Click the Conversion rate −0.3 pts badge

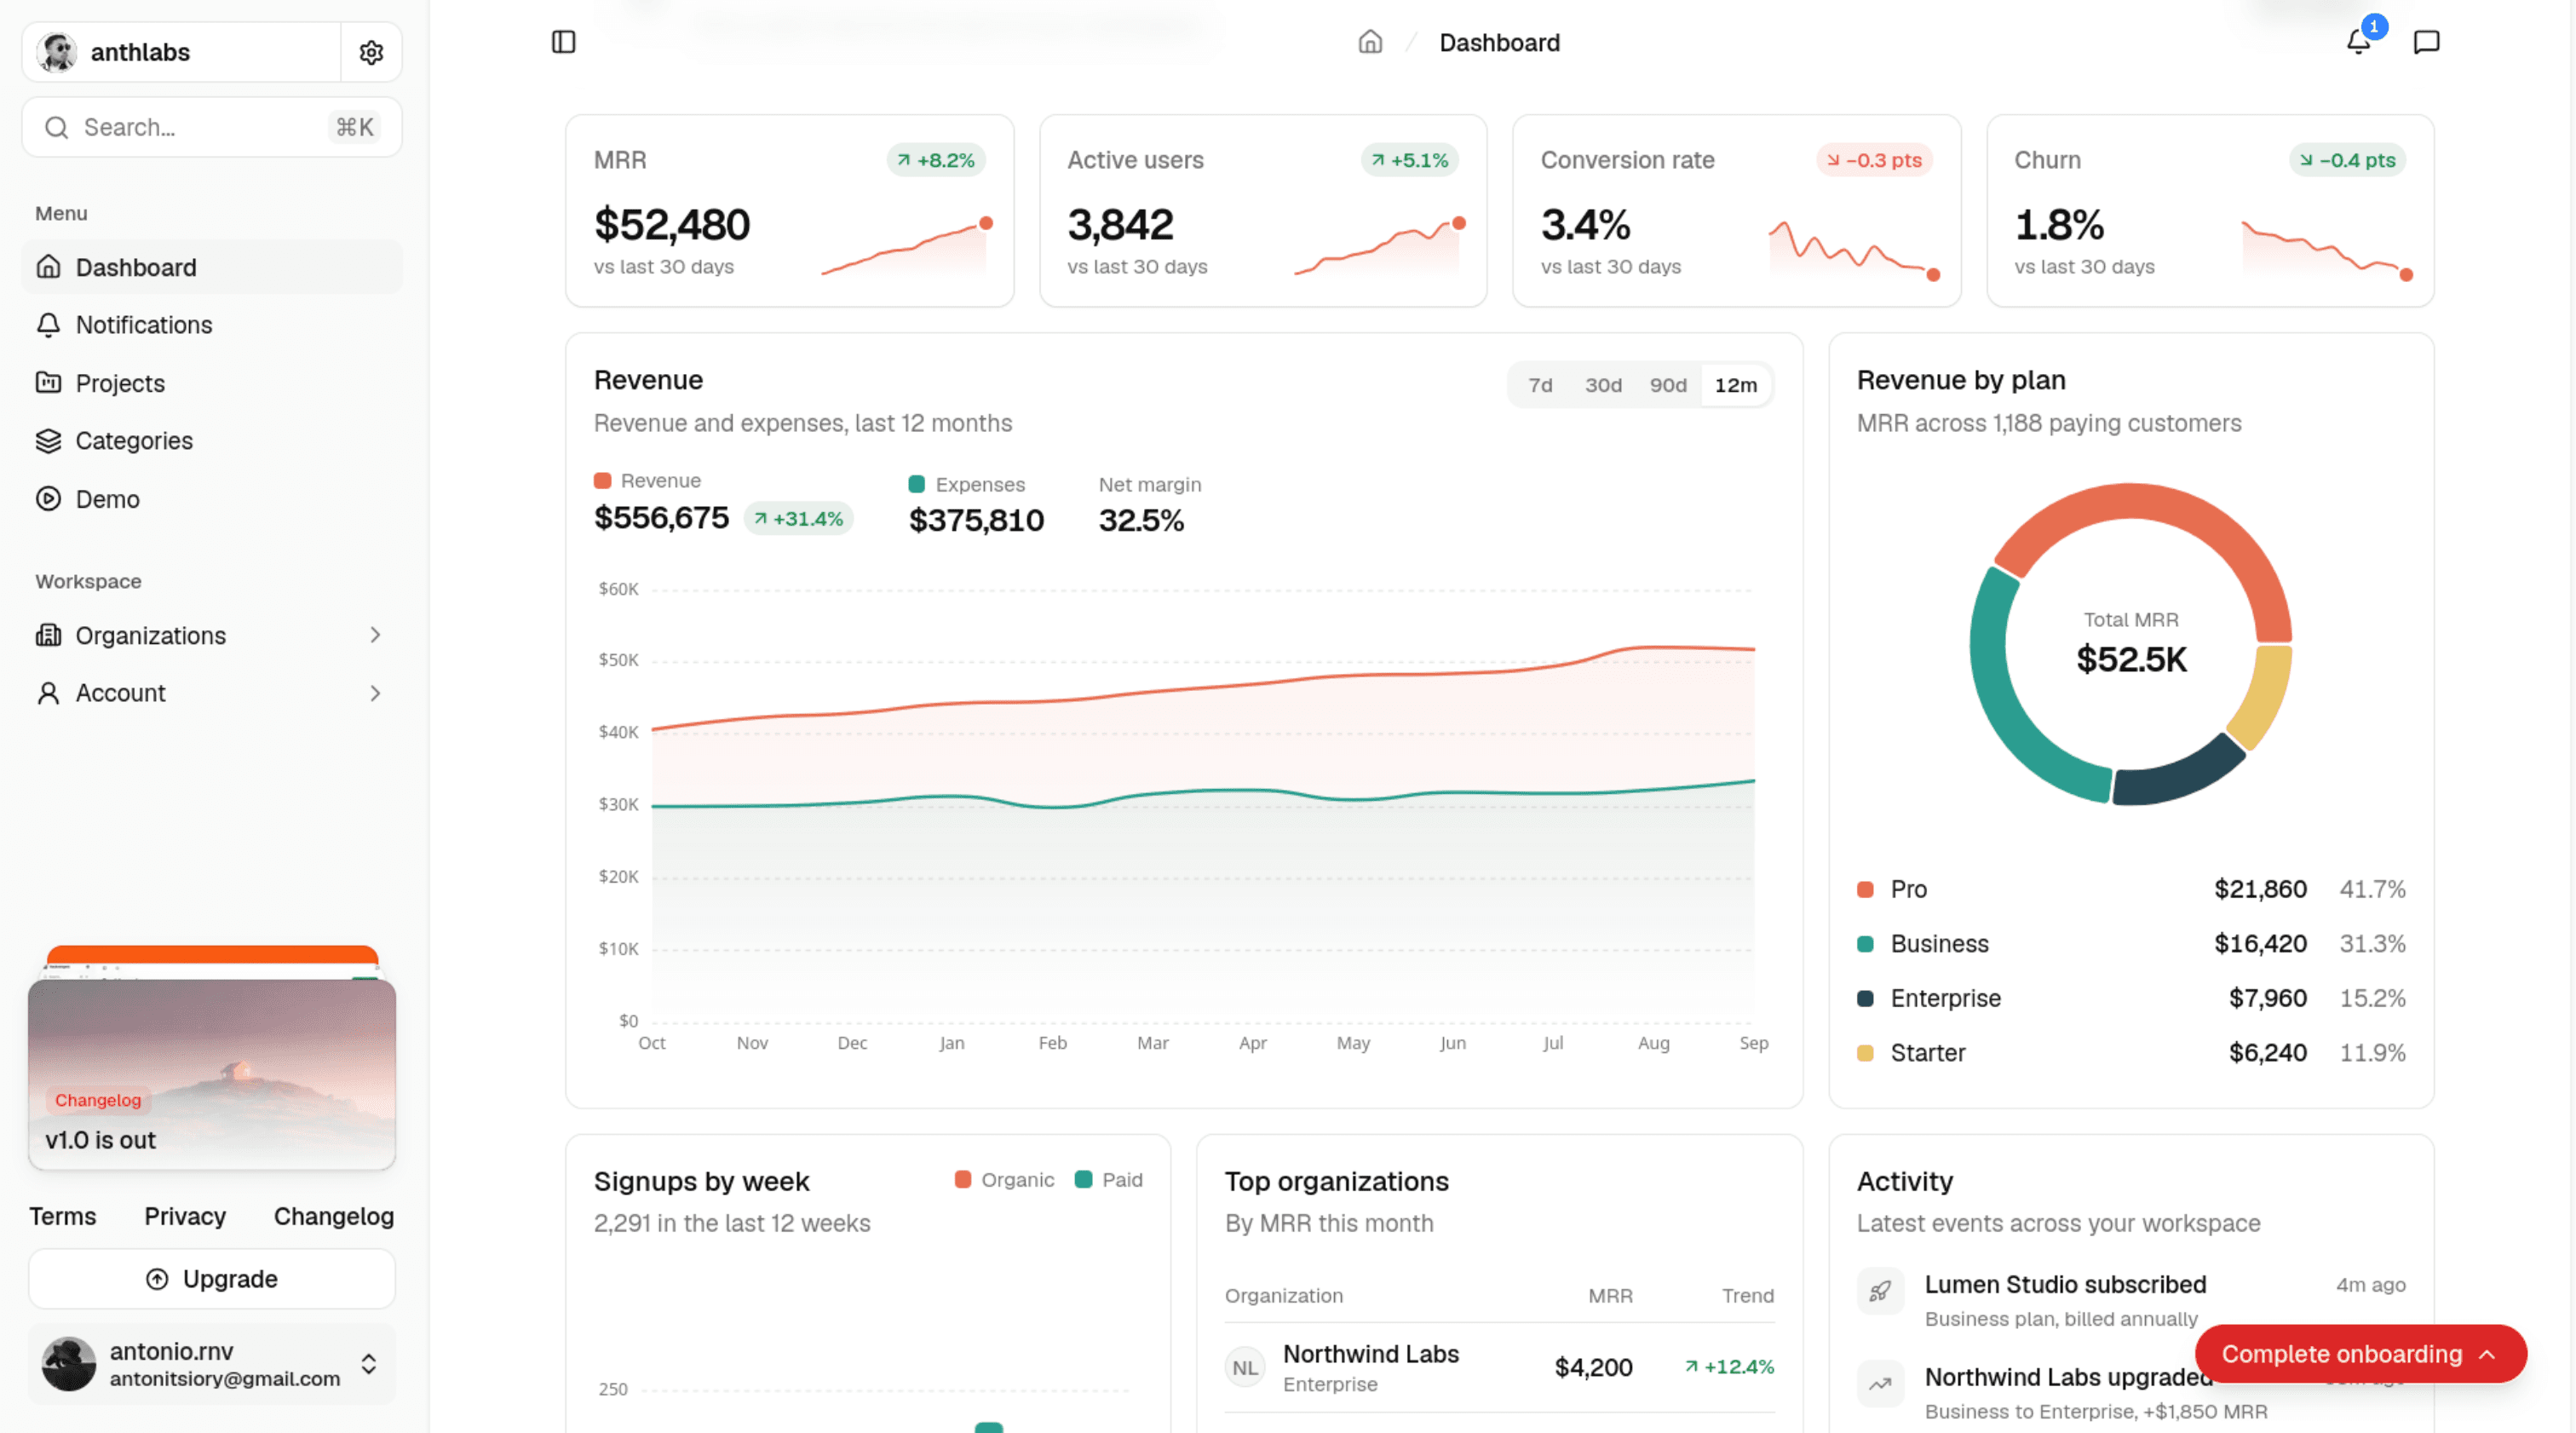(1875, 160)
